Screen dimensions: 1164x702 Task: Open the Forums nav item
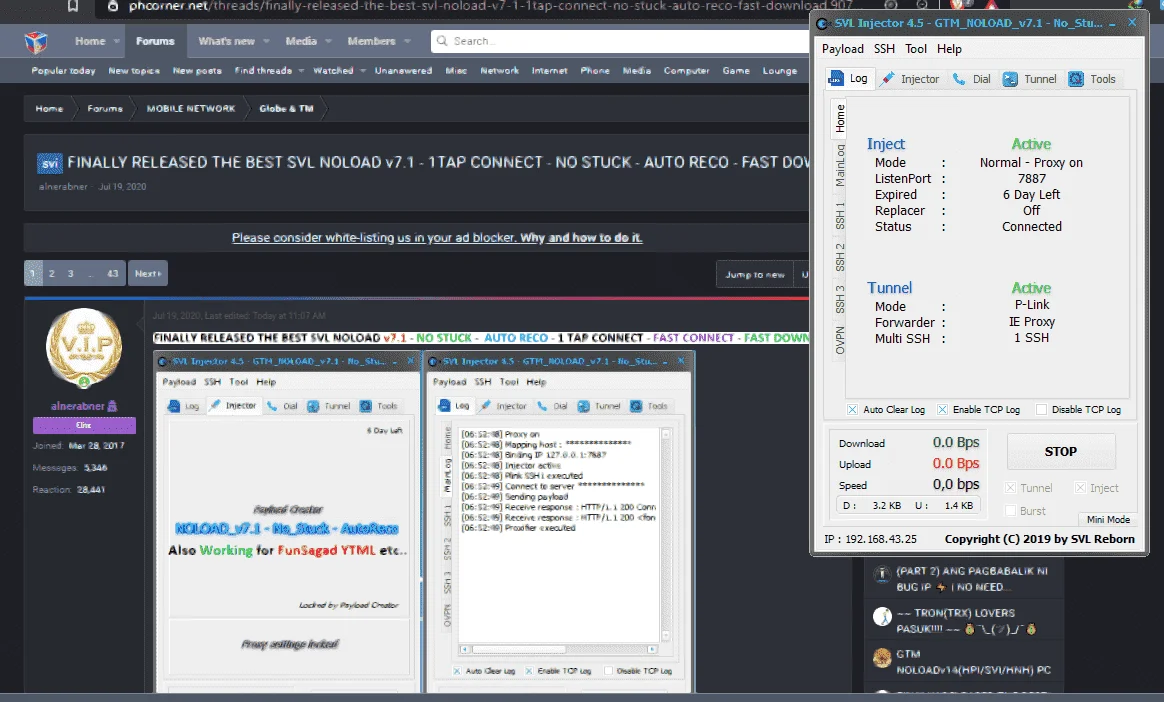pyautogui.click(x=155, y=41)
